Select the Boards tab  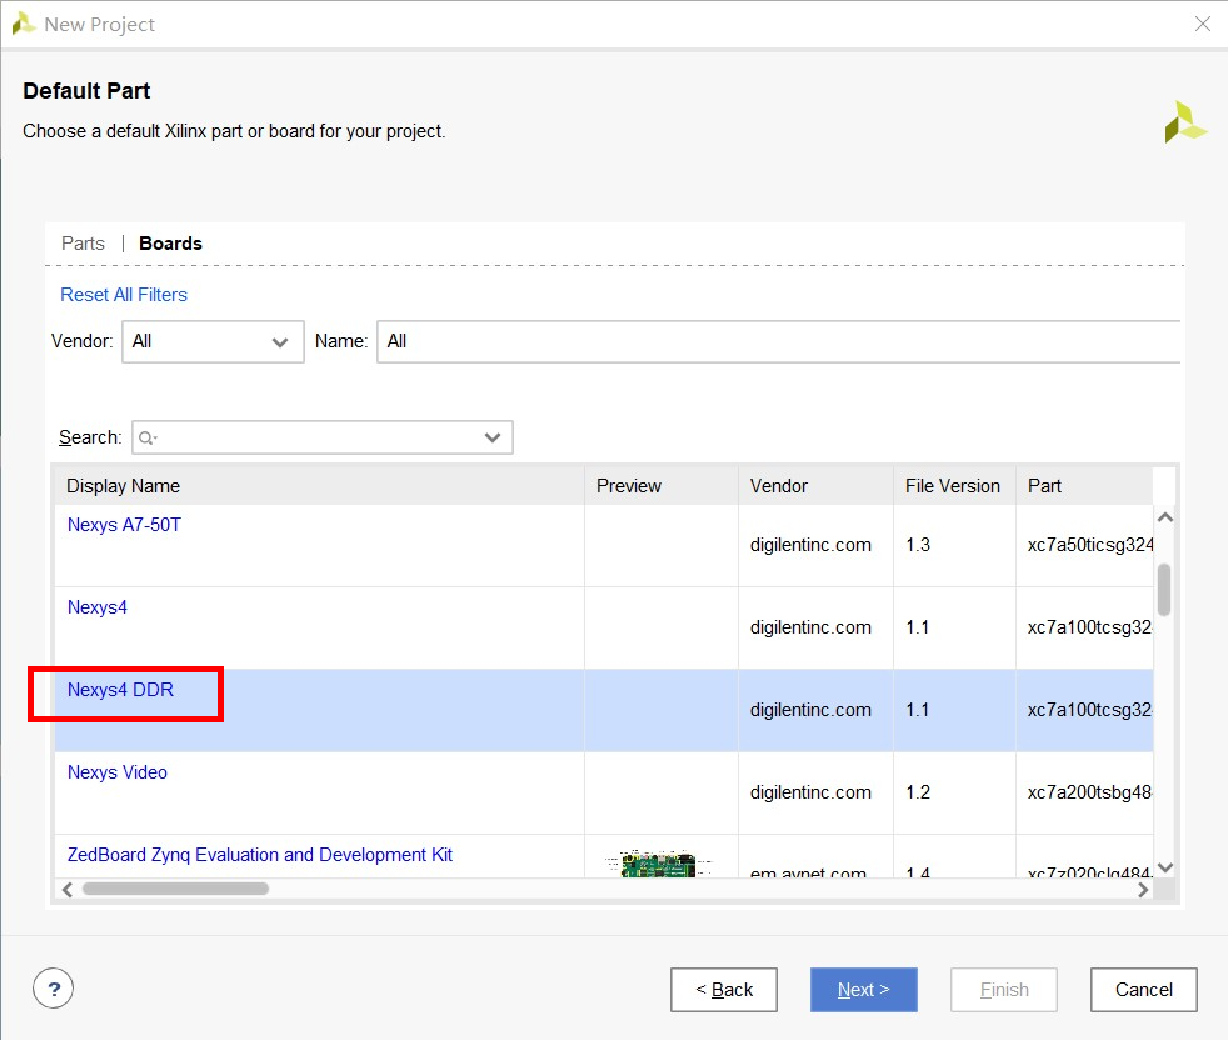(x=170, y=243)
